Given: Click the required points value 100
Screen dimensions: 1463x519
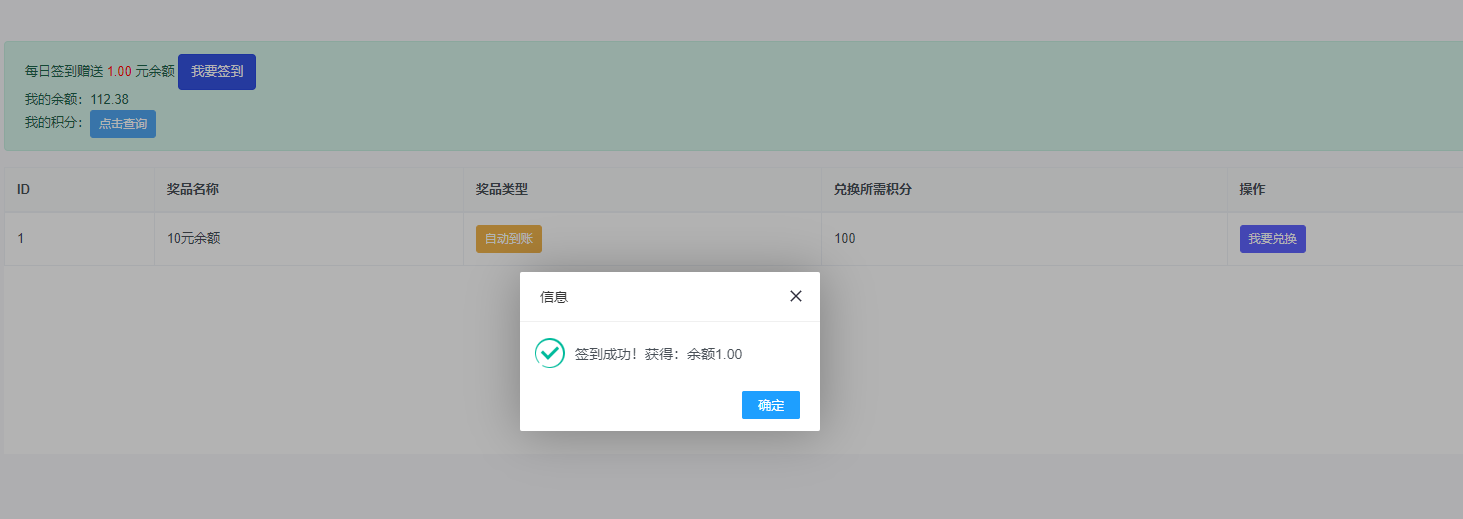Looking at the screenshot, I should (x=845, y=239).
